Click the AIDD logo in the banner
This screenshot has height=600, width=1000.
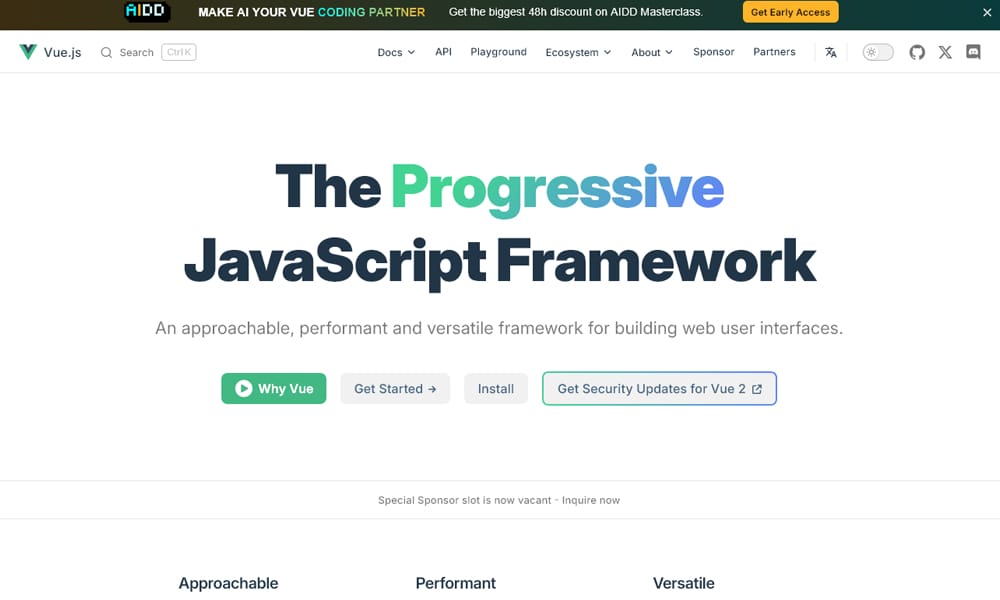pyautogui.click(x=147, y=11)
